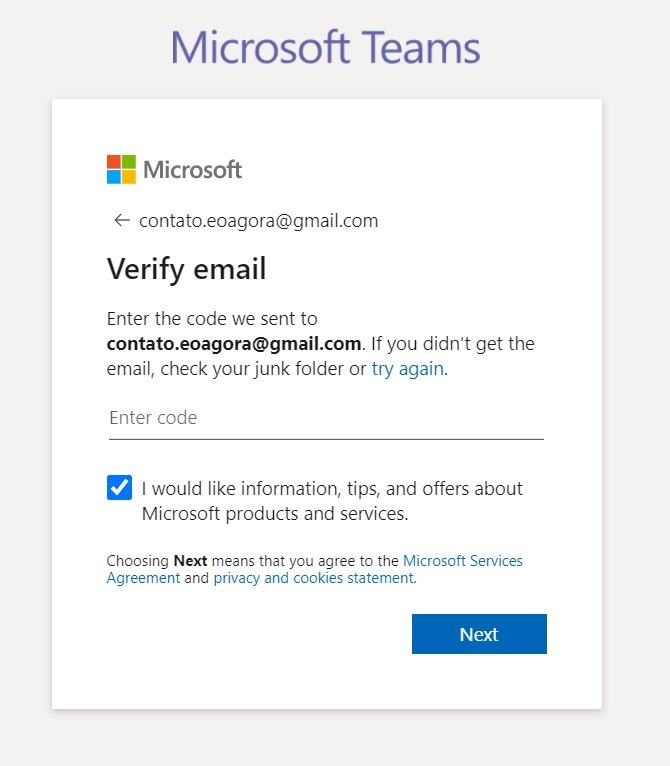Open the 'try again' link
Image resolution: width=670 pixels, height=766 pixels.
408,369
